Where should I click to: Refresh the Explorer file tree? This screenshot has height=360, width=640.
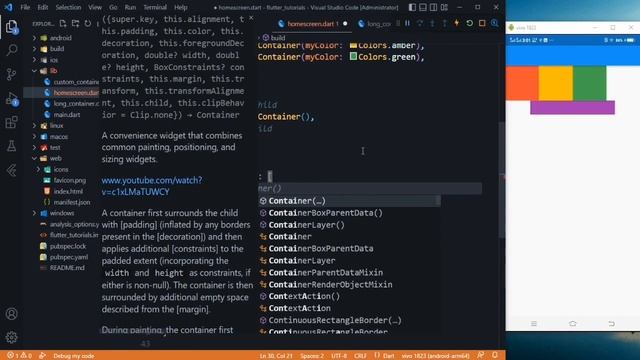pos(88,24)
